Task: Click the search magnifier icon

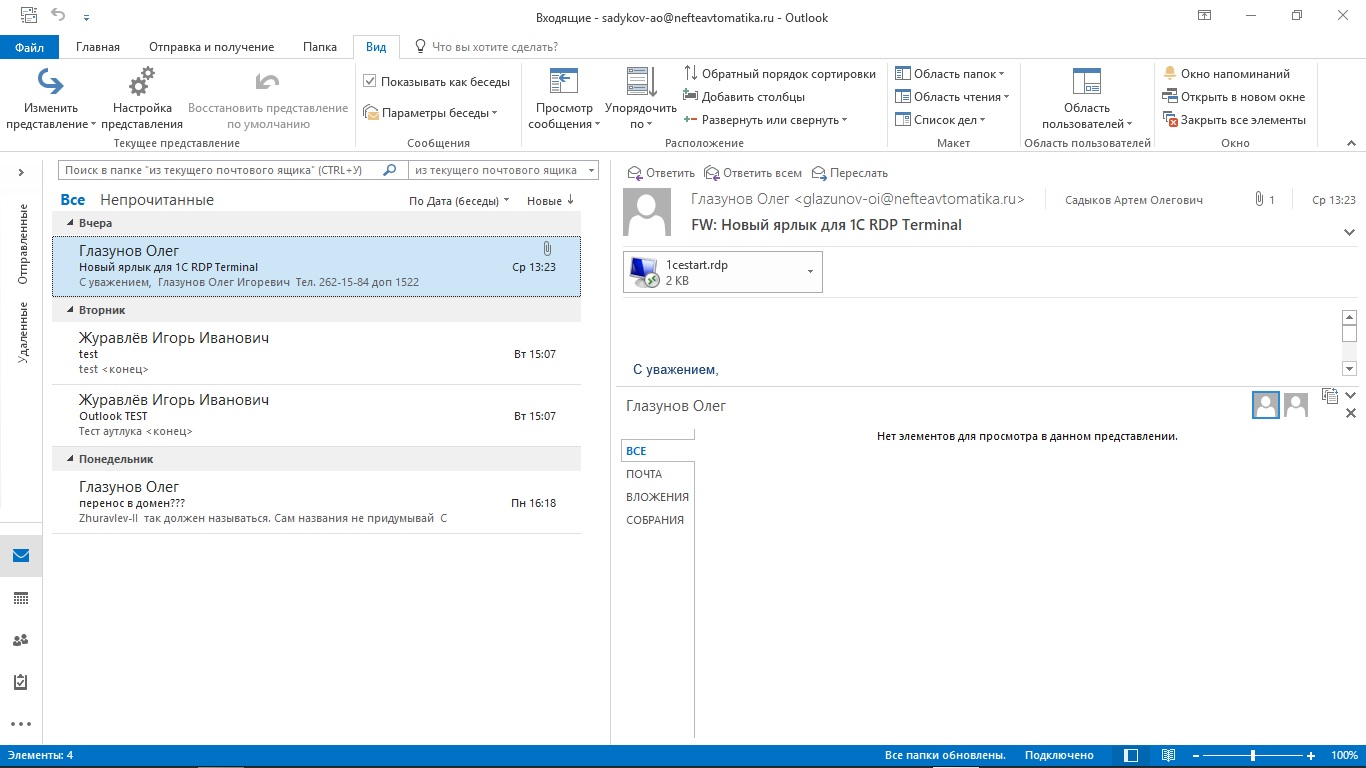Action: point(391,171)
